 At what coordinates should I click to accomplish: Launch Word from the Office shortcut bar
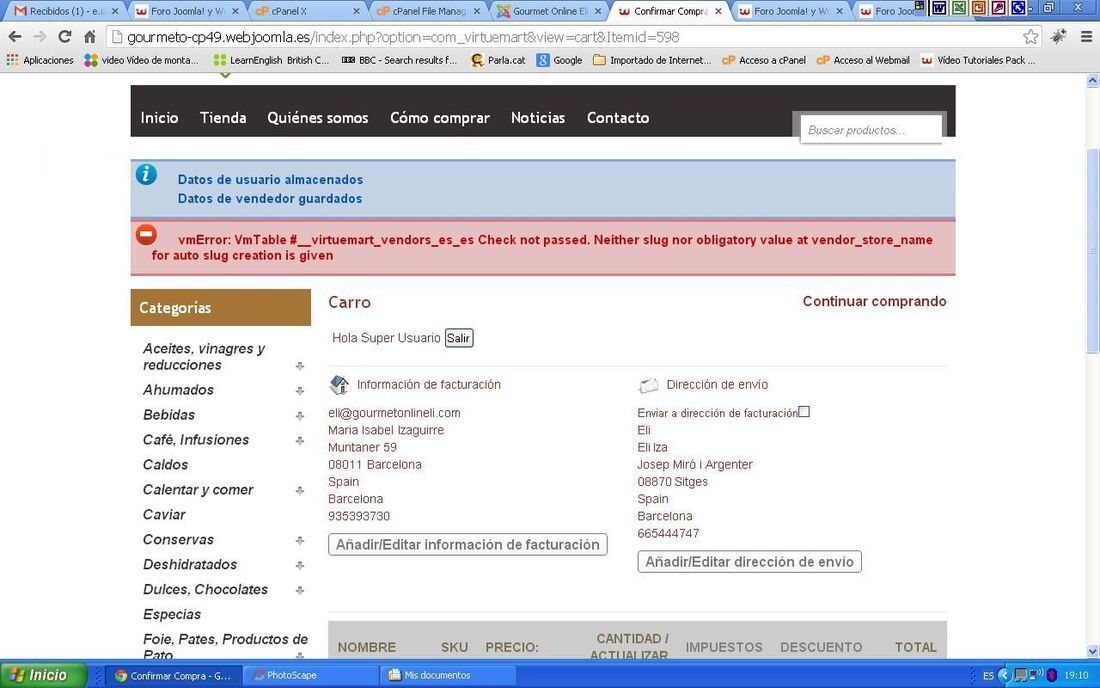[939, 8]
